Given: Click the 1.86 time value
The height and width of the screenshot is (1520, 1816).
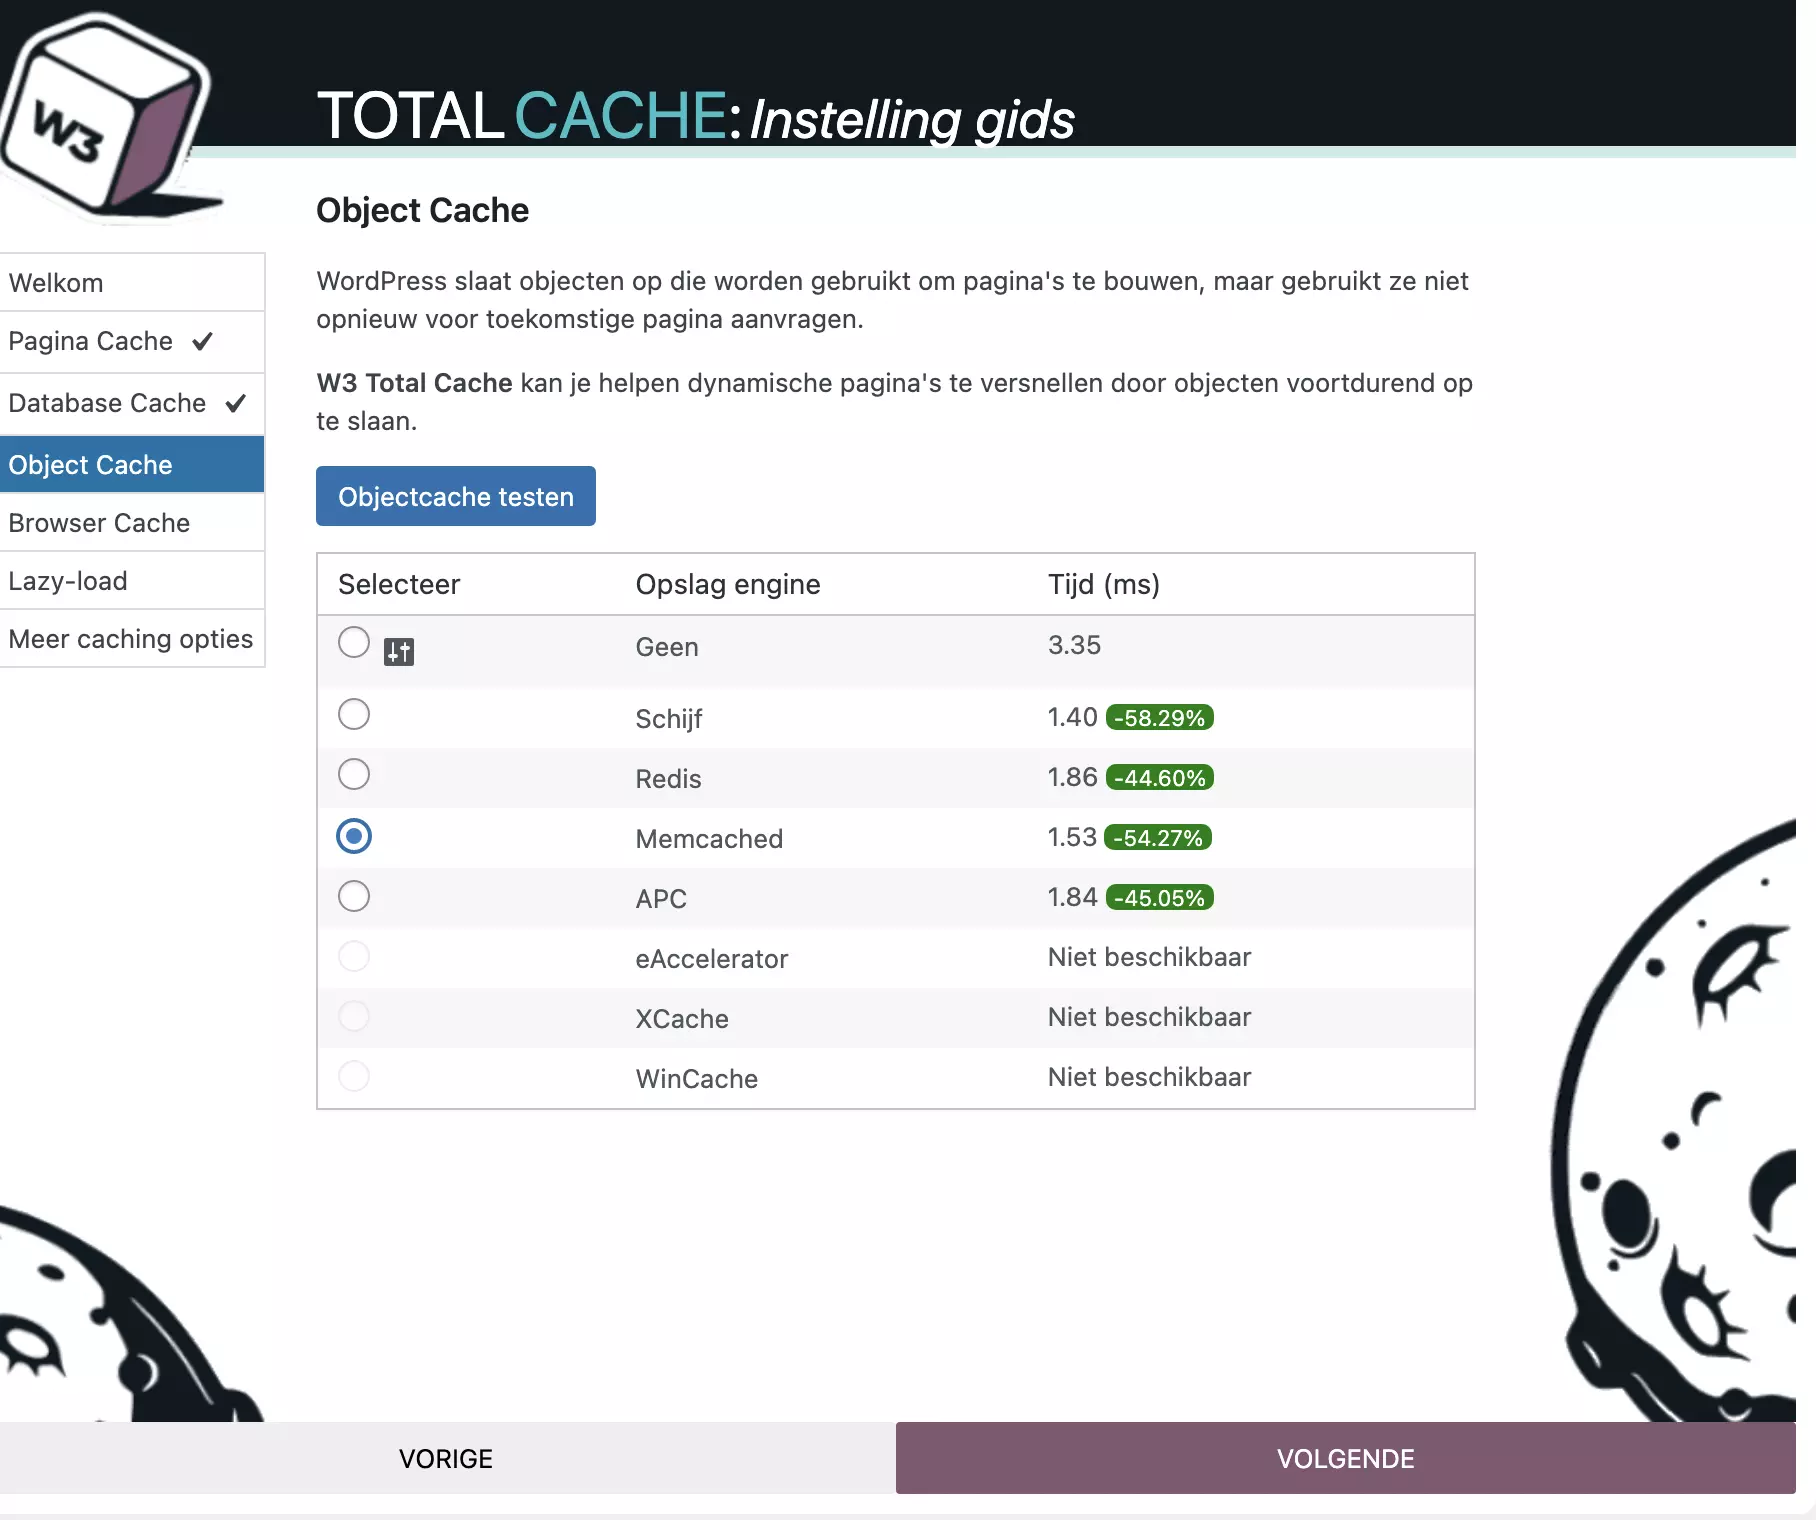Looking at the screenshot, I should click(x=1072, y=777).
